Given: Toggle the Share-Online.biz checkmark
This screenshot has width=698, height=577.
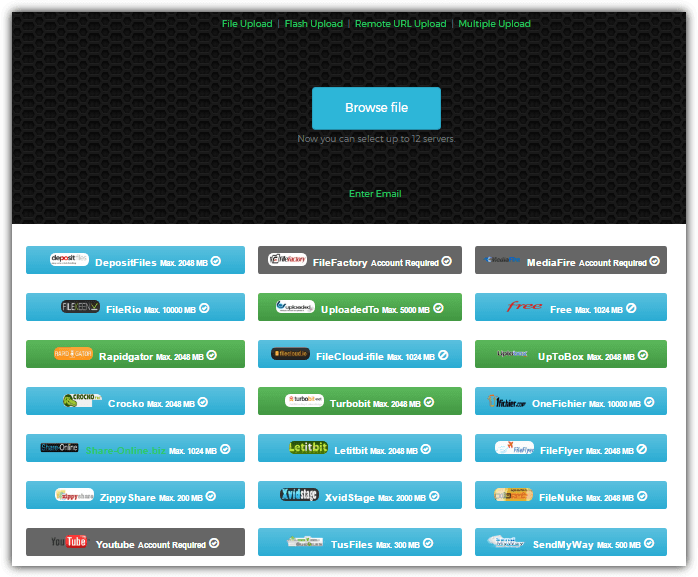Looking at the screenshot, I should click(225, 449).
